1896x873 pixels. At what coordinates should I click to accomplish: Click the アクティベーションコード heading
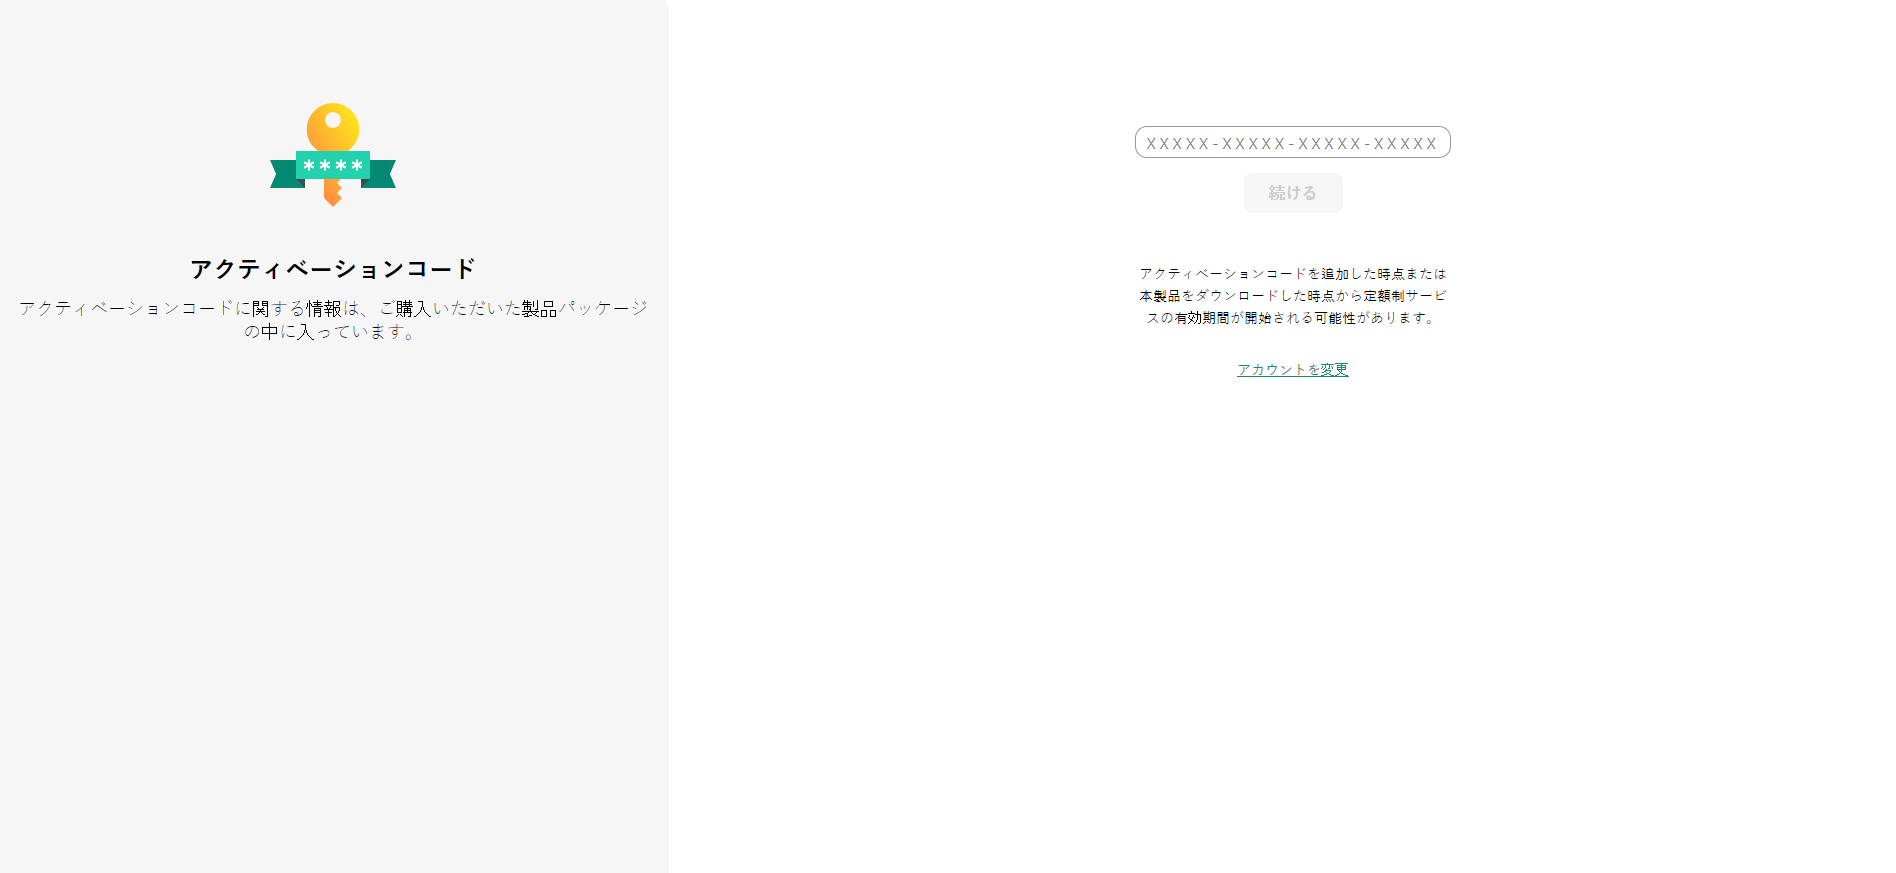tap(333, 269)
